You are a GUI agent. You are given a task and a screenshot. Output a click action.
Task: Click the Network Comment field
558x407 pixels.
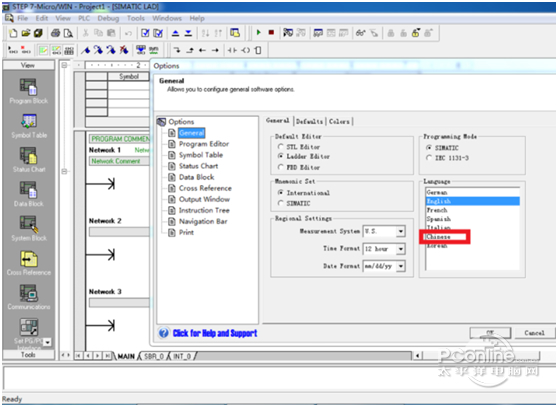tap(119, 161)
